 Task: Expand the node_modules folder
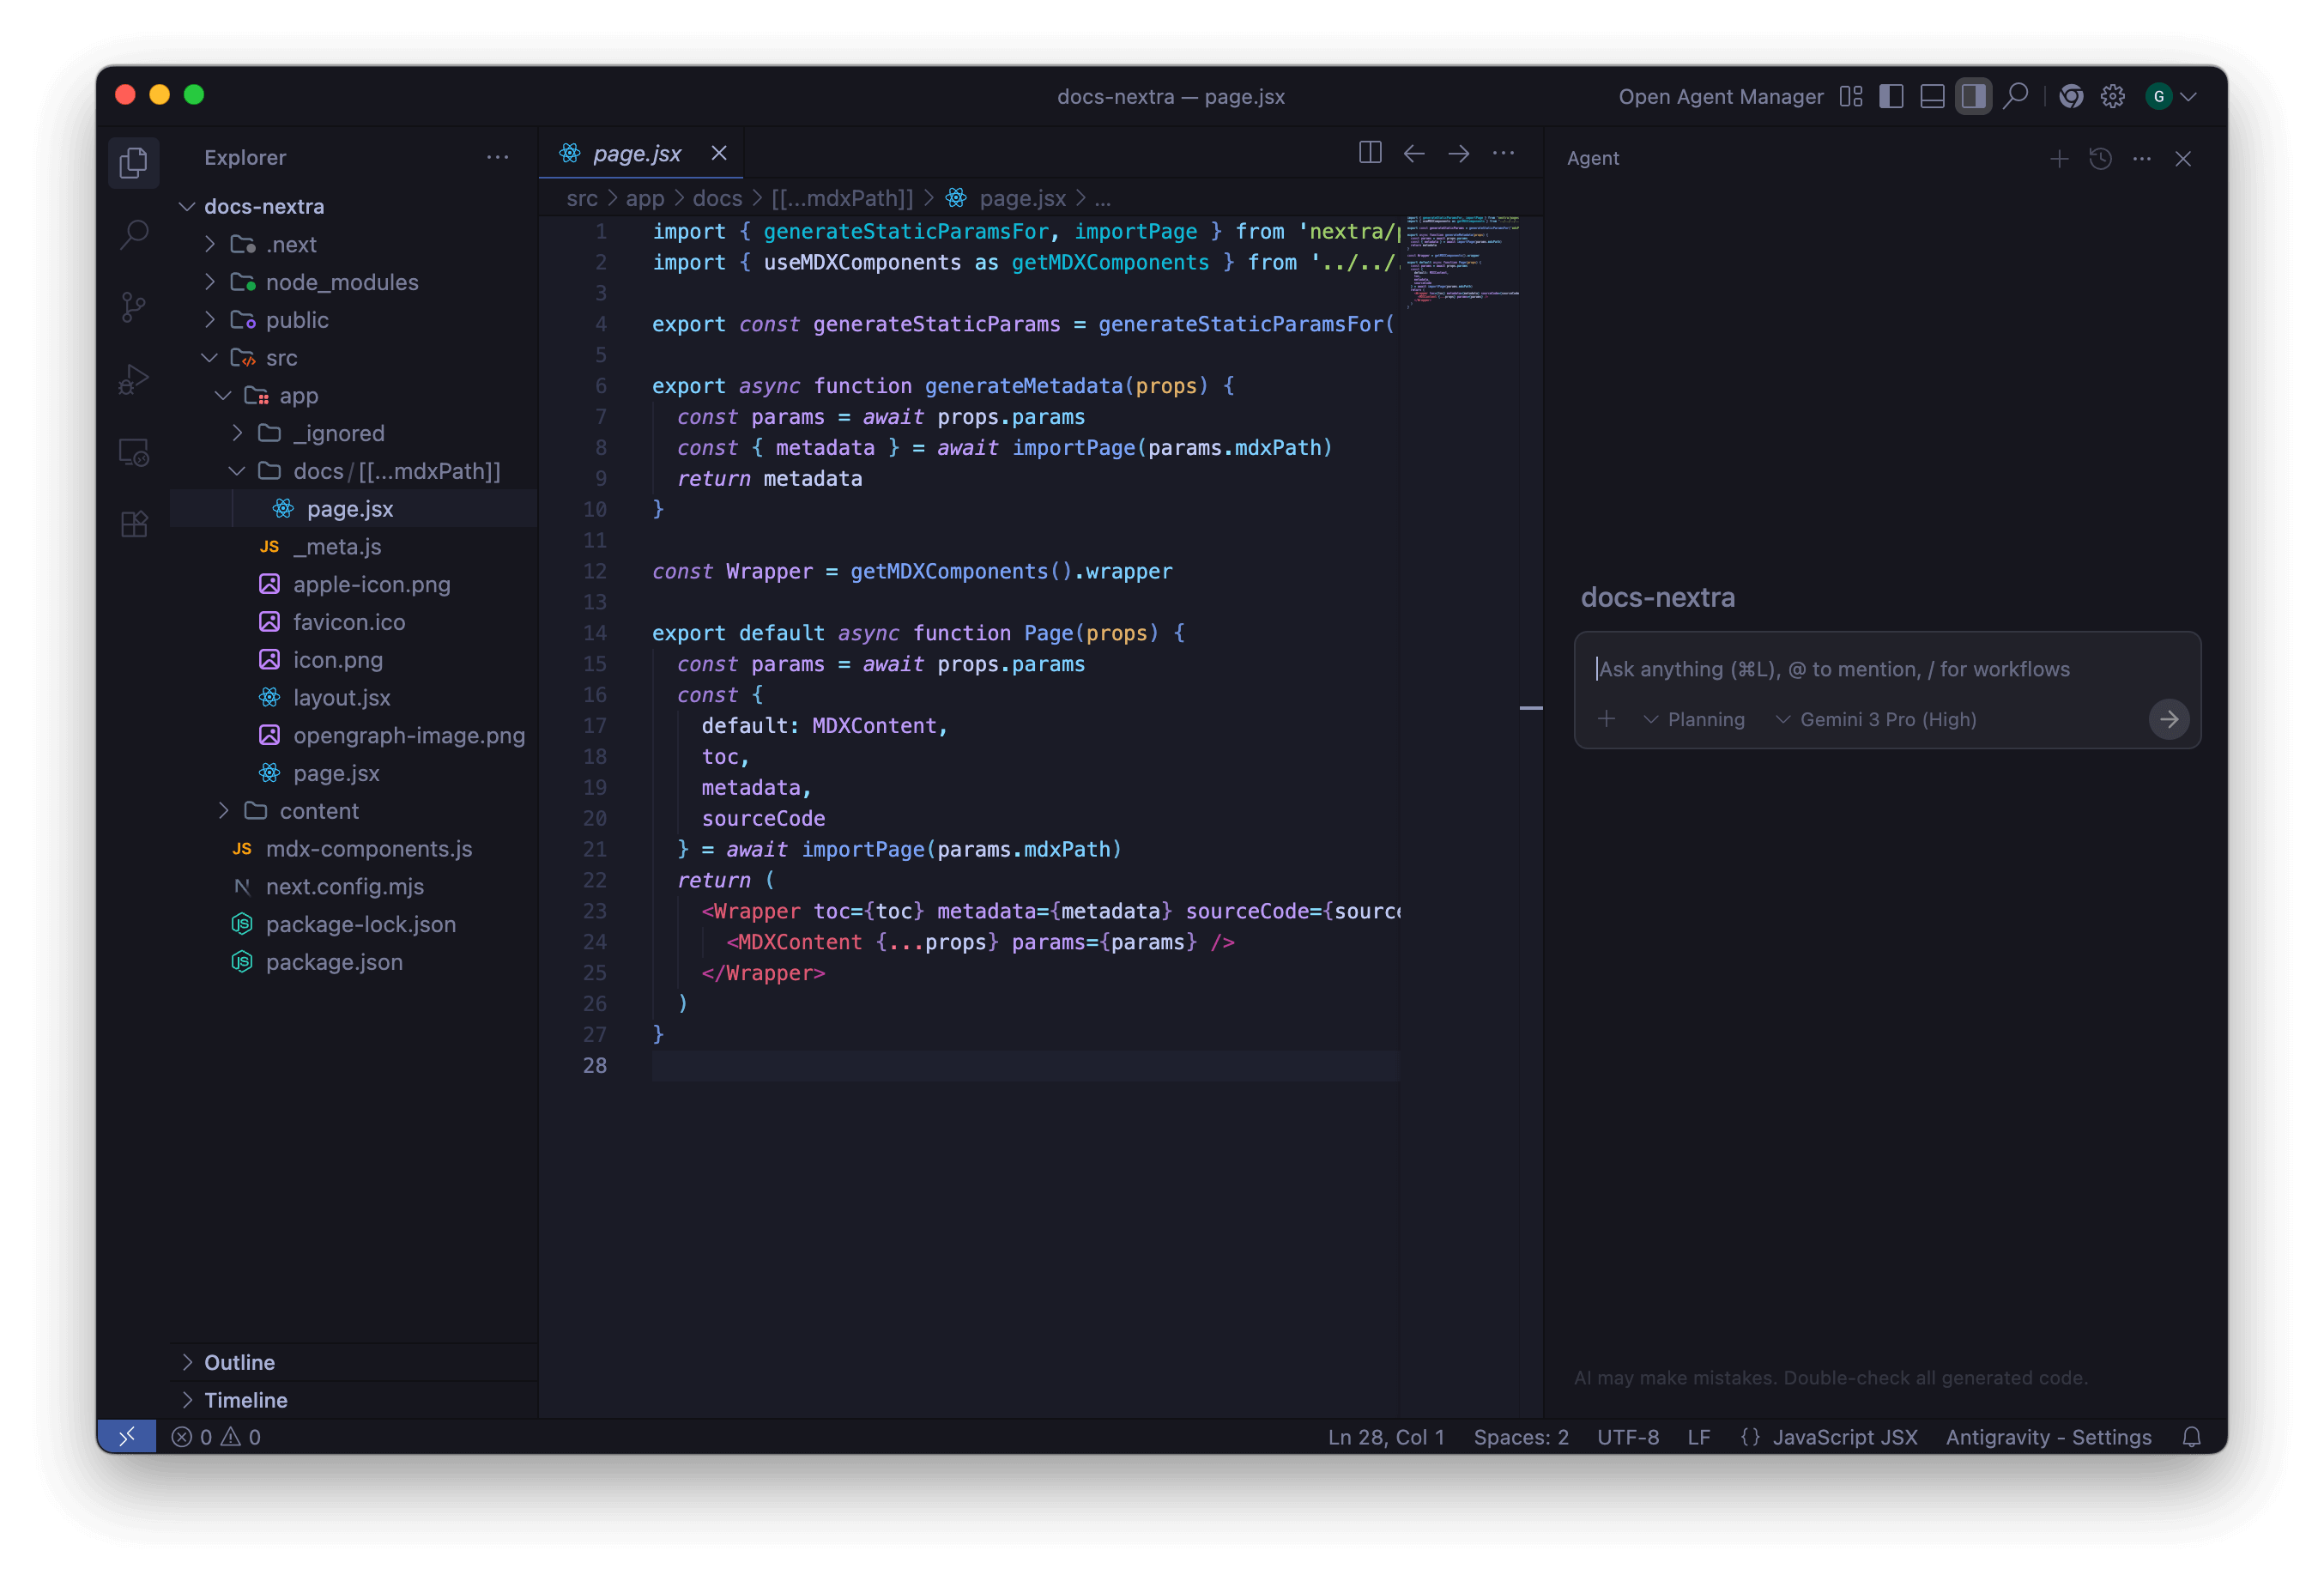(x=341, y=282)
